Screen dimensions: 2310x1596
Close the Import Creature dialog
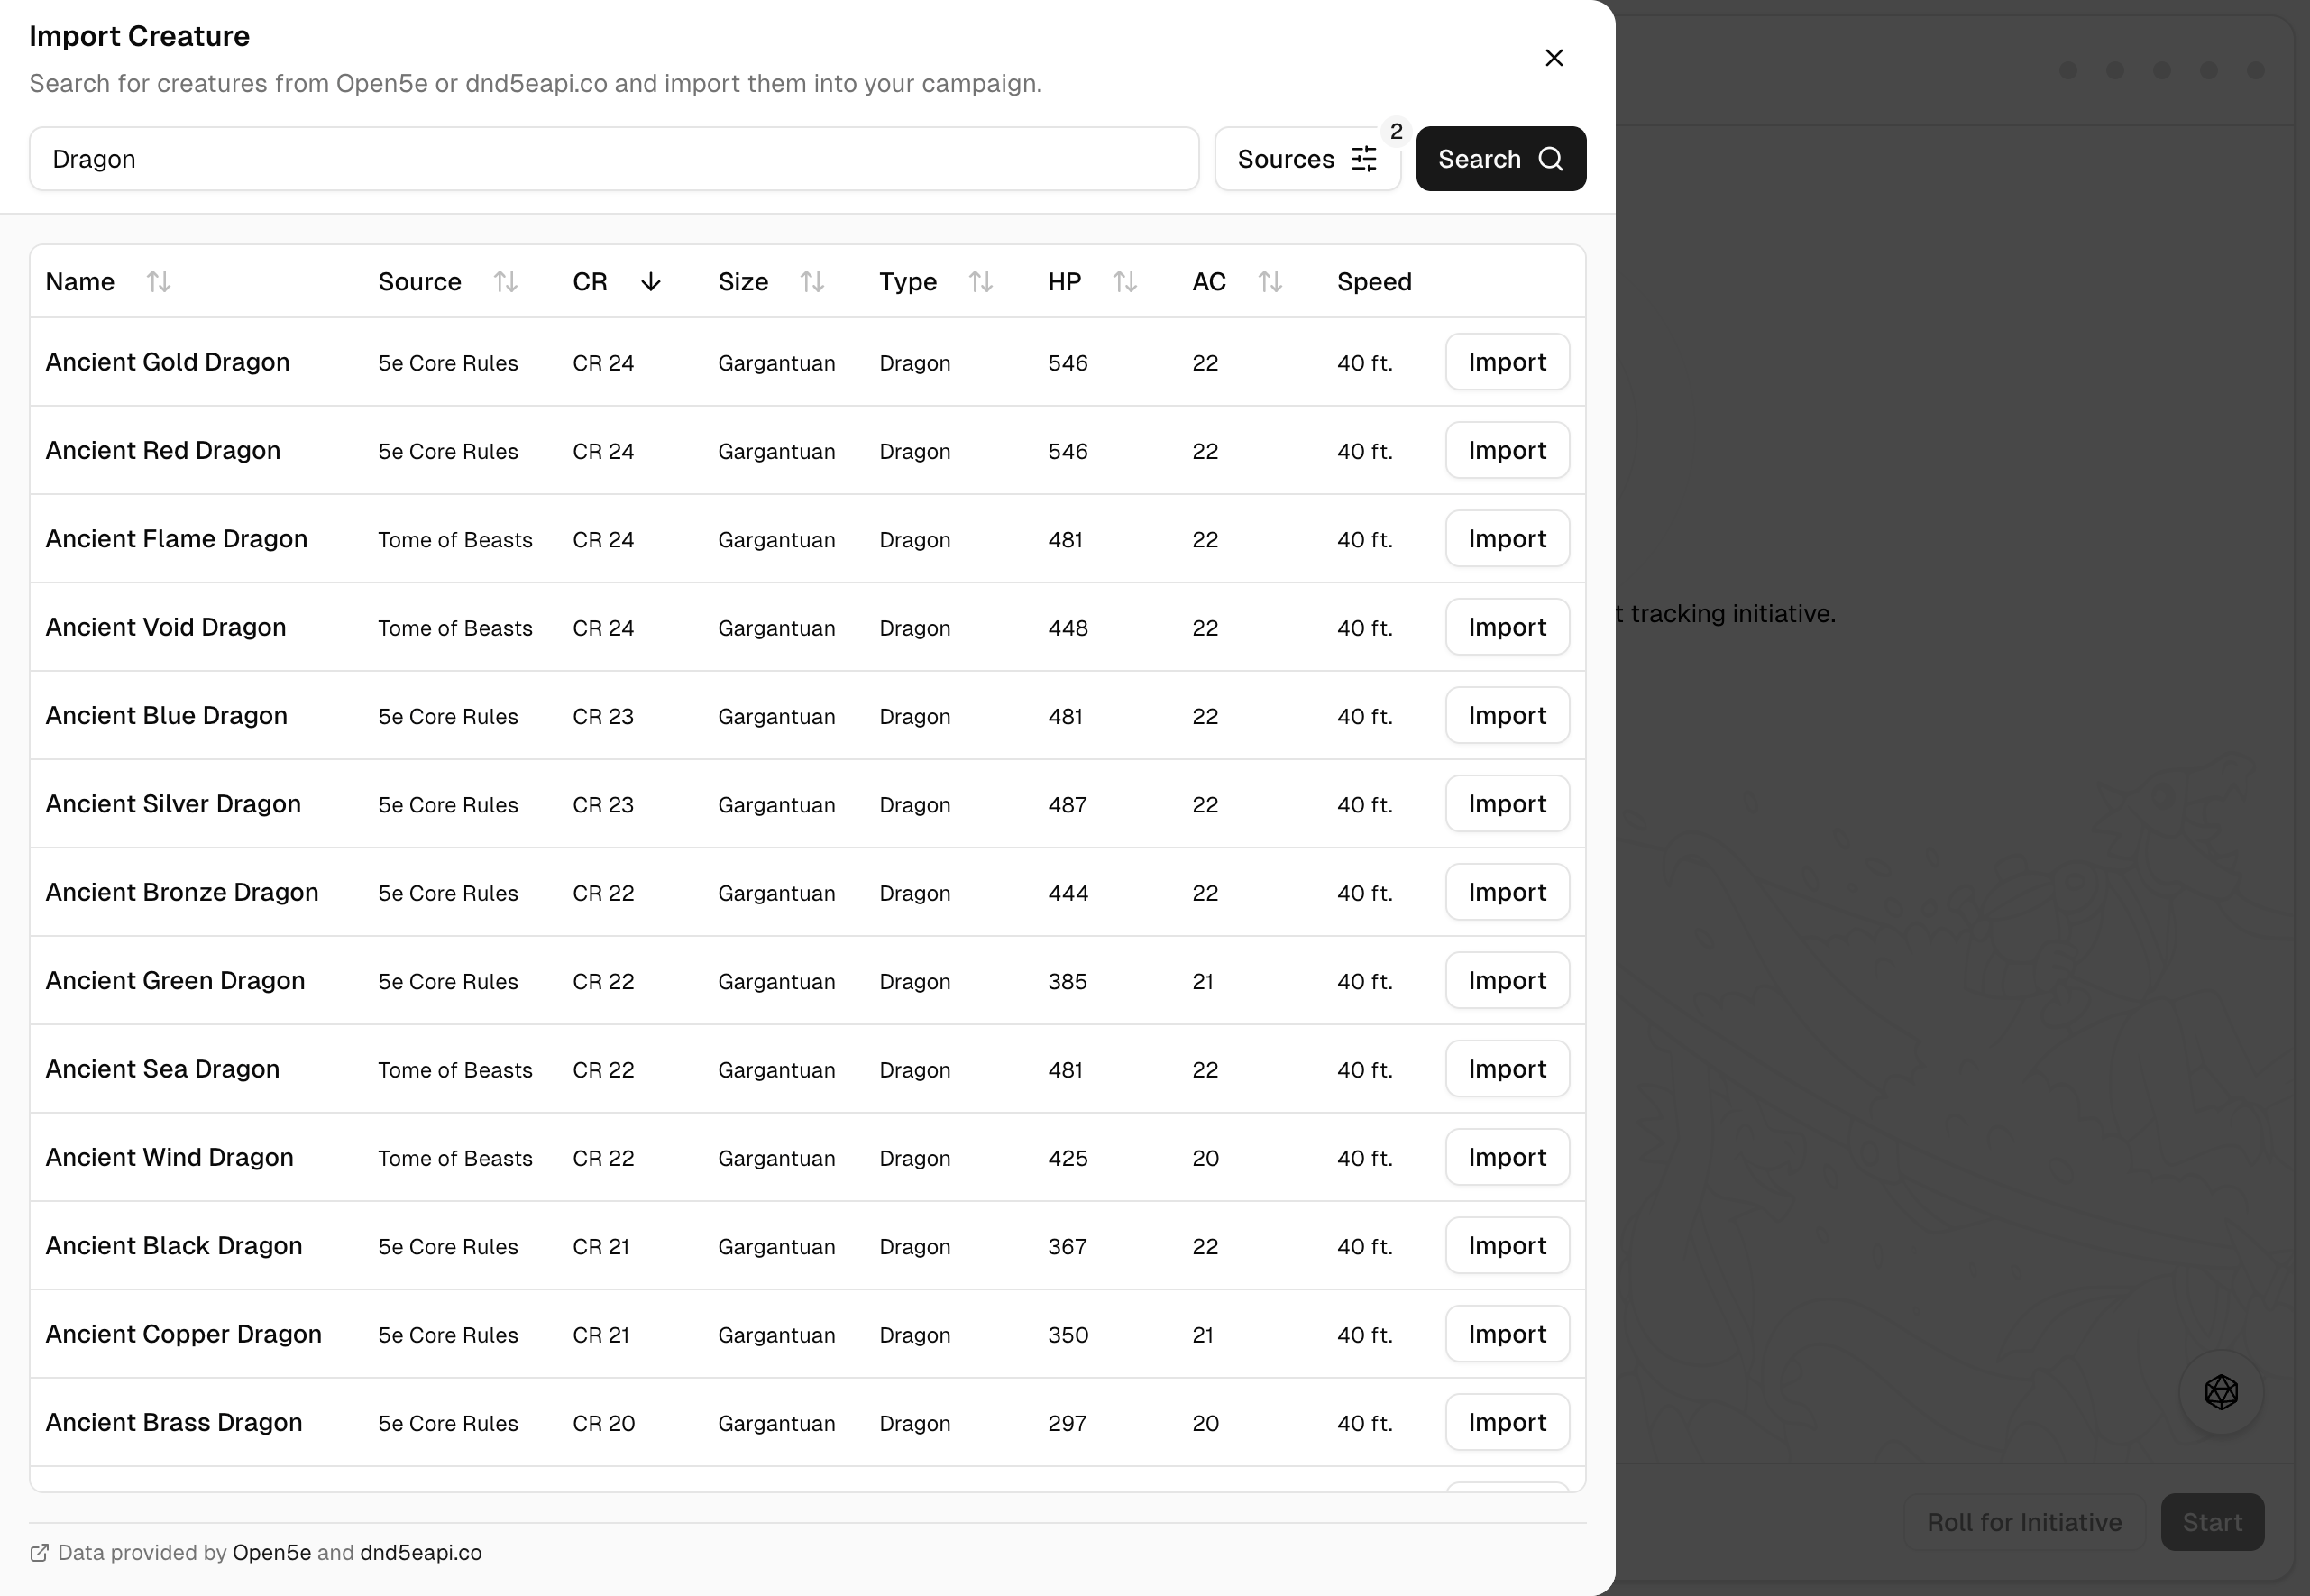tap(1553, 58)
